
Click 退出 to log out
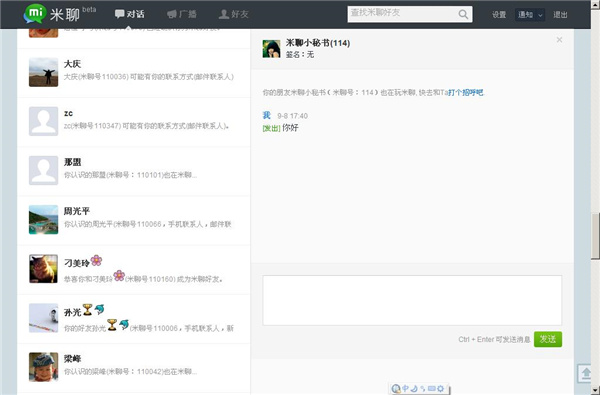[560, 15]
